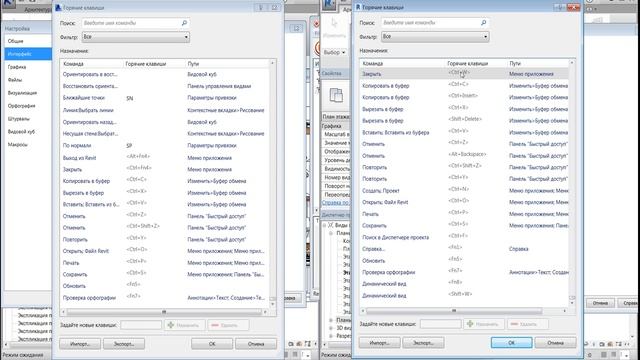Select Ближайшие точки row in left dialog
Viewport: 640px width, 360px height.
165,98
